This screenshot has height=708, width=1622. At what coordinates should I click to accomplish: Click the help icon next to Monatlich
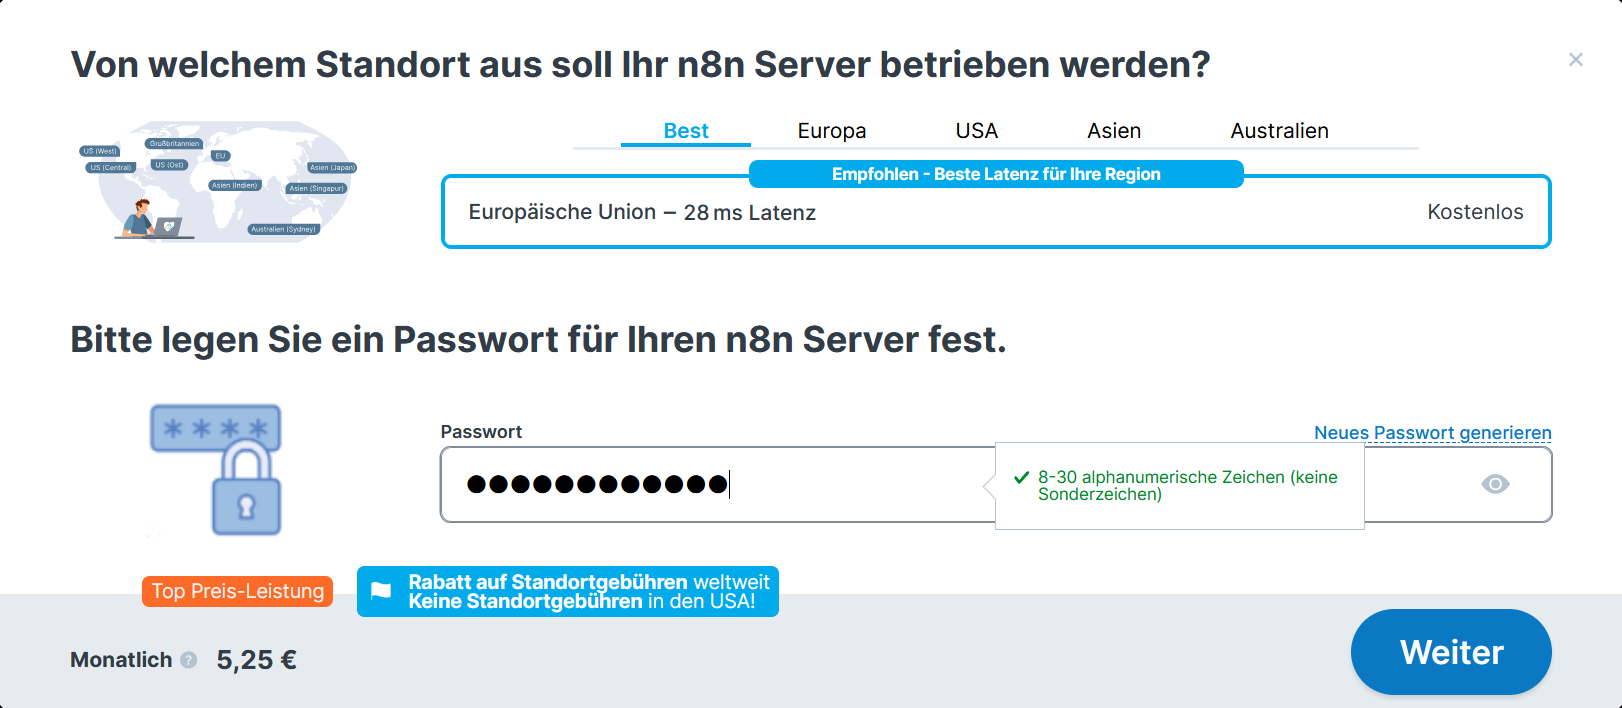[188, 660]
